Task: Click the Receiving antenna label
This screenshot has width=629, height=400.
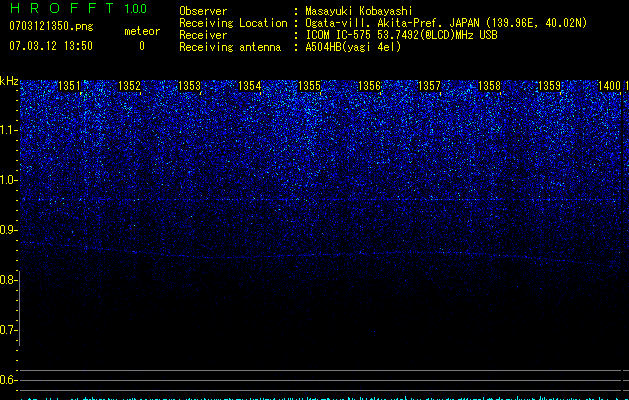Action: coord(230,47)
